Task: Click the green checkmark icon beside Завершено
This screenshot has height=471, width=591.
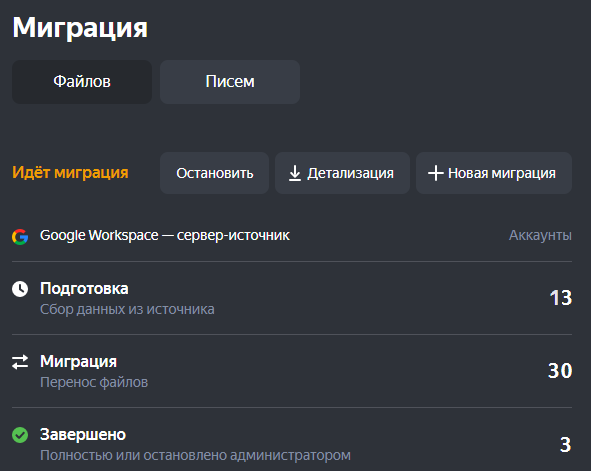Action: (20, 435)
